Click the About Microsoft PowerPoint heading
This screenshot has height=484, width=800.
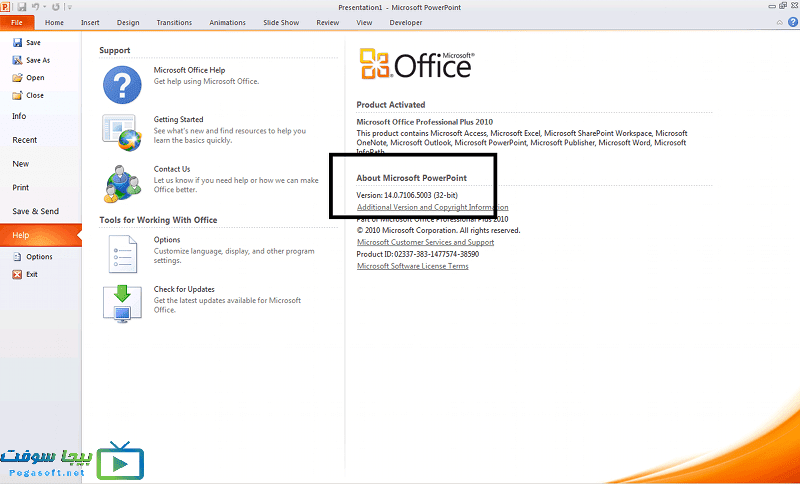[412, 178]
